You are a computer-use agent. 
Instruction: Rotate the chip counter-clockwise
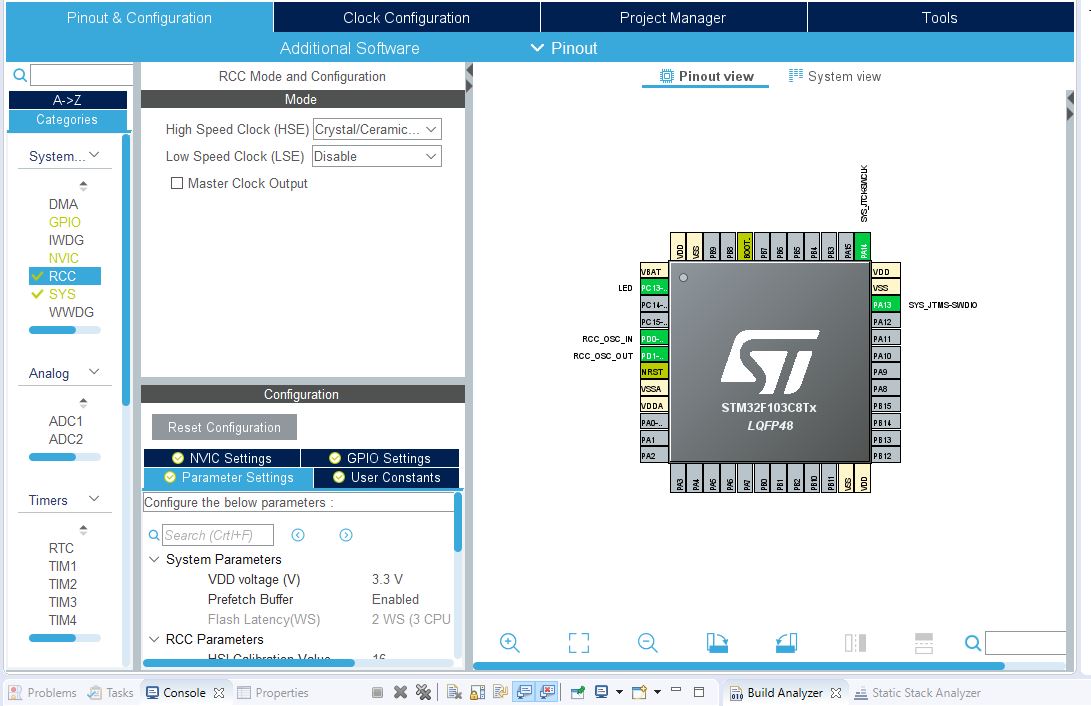786,643
